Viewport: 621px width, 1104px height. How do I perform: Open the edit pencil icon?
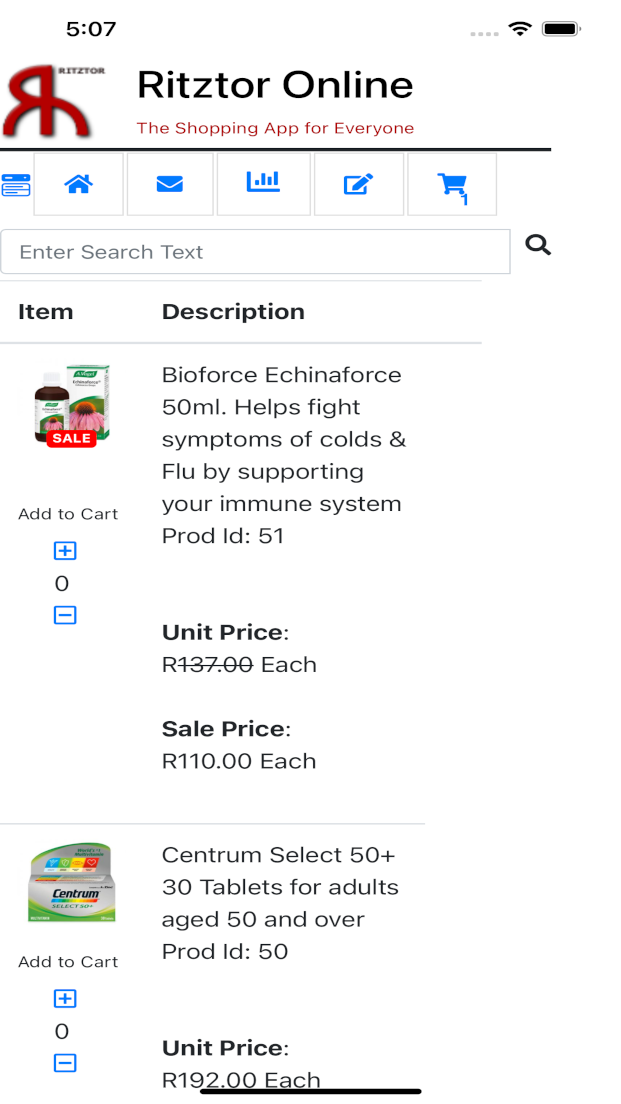tap(358, 184)
